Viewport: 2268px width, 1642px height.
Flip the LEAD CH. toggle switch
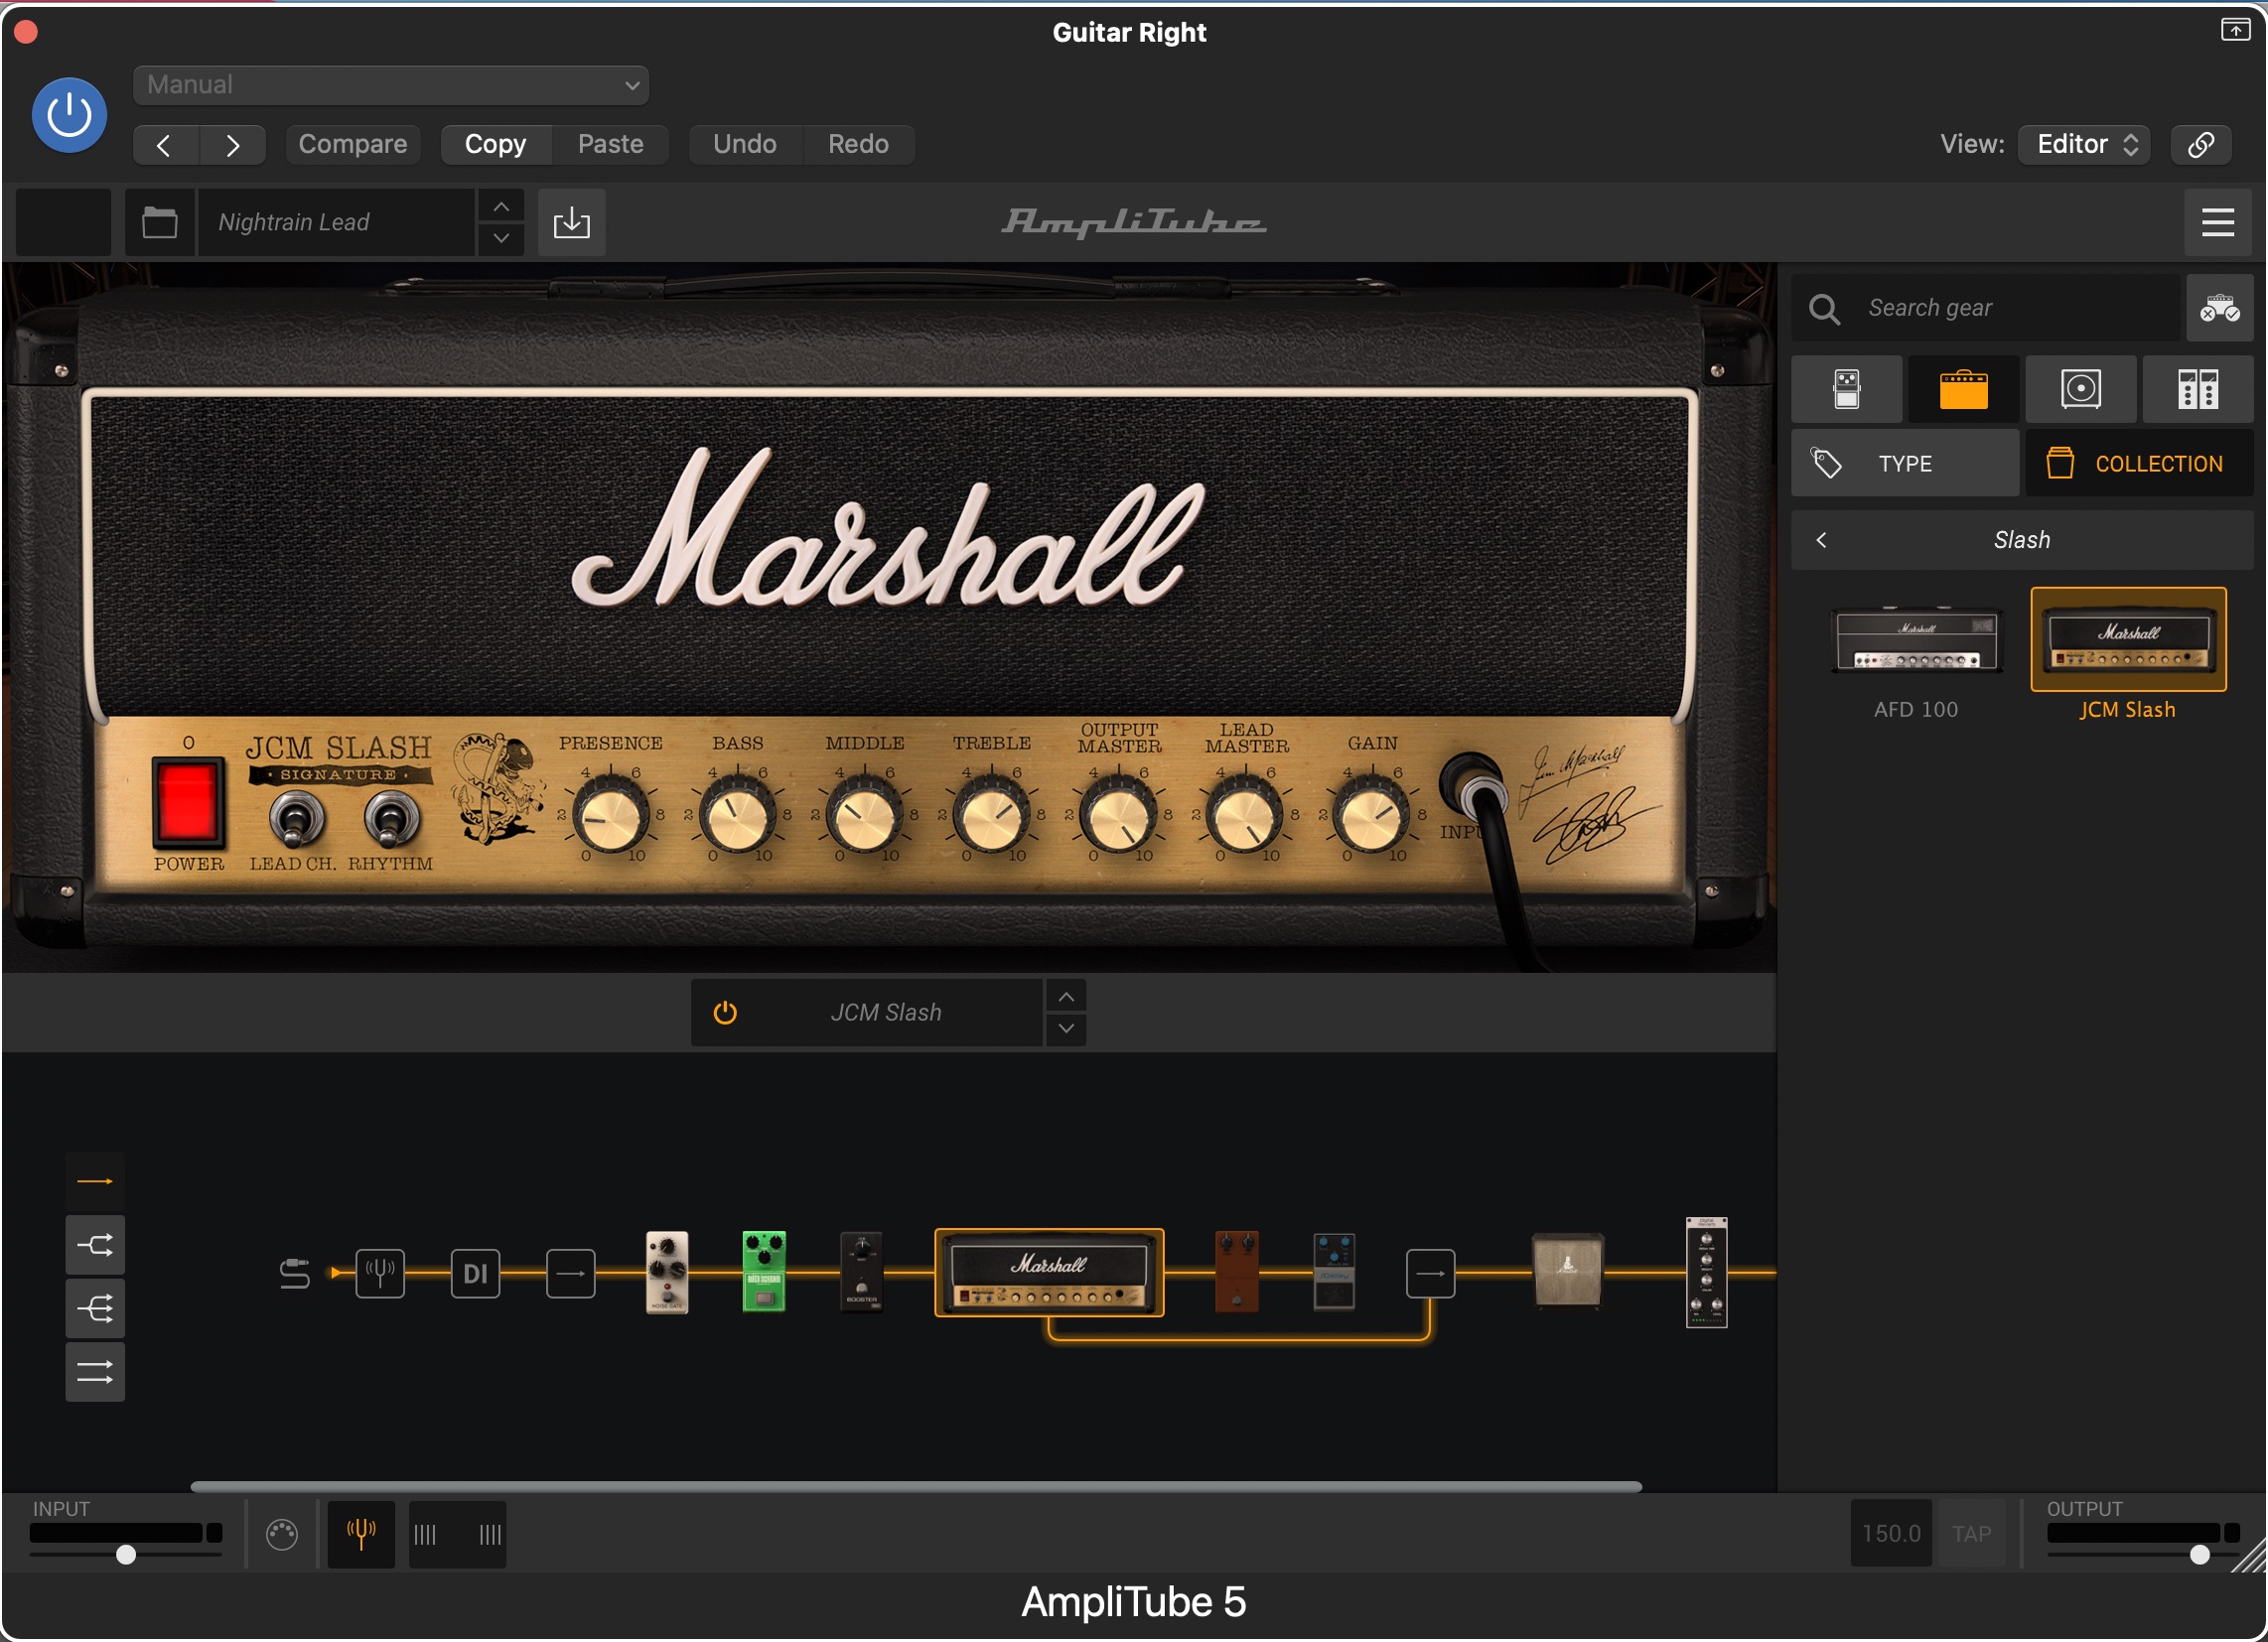[x=296, y=820]
